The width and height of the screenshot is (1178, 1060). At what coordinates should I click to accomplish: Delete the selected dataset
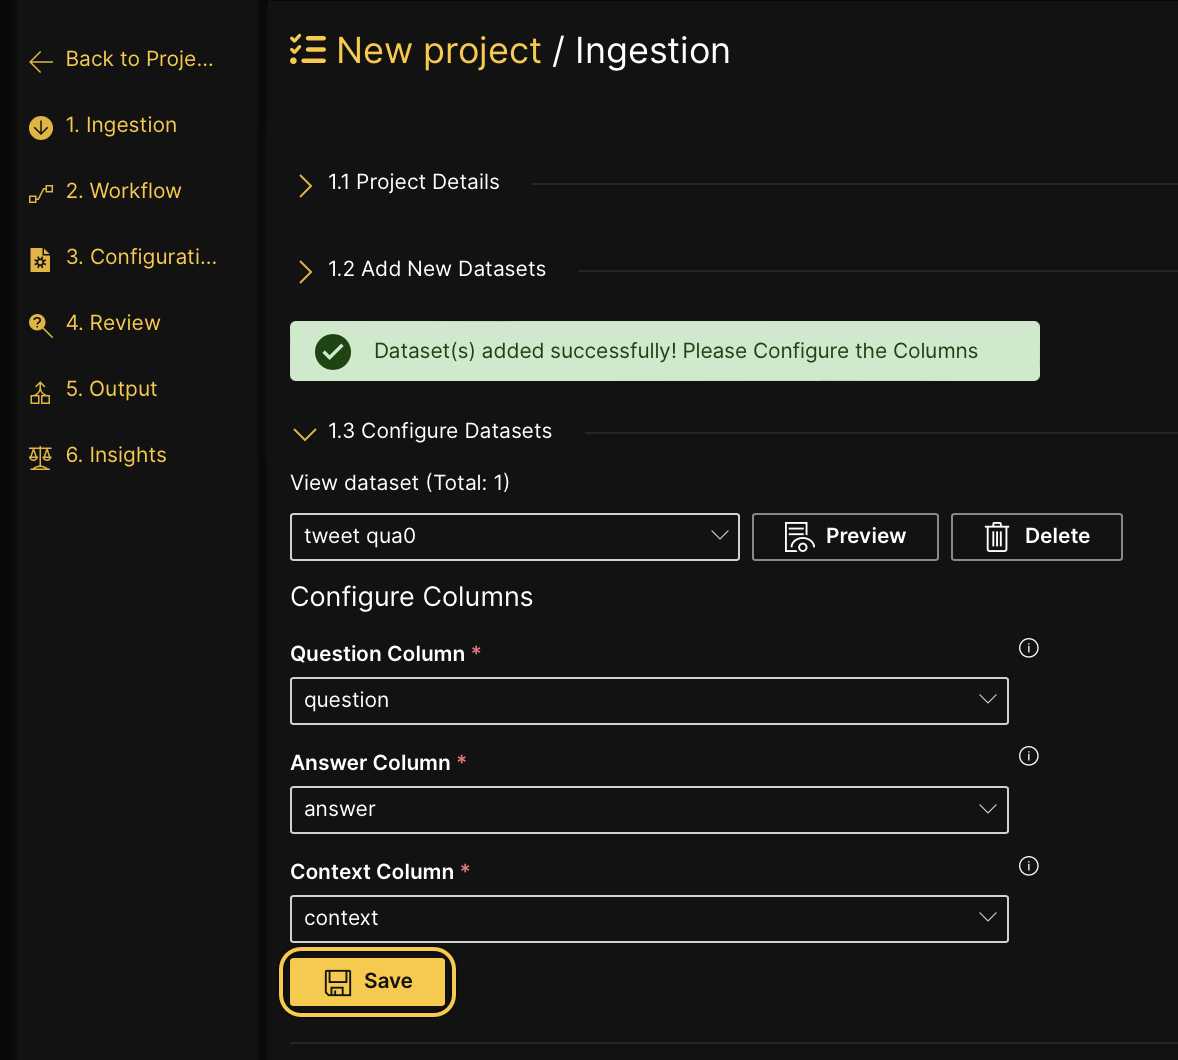tap(1036, 537)
